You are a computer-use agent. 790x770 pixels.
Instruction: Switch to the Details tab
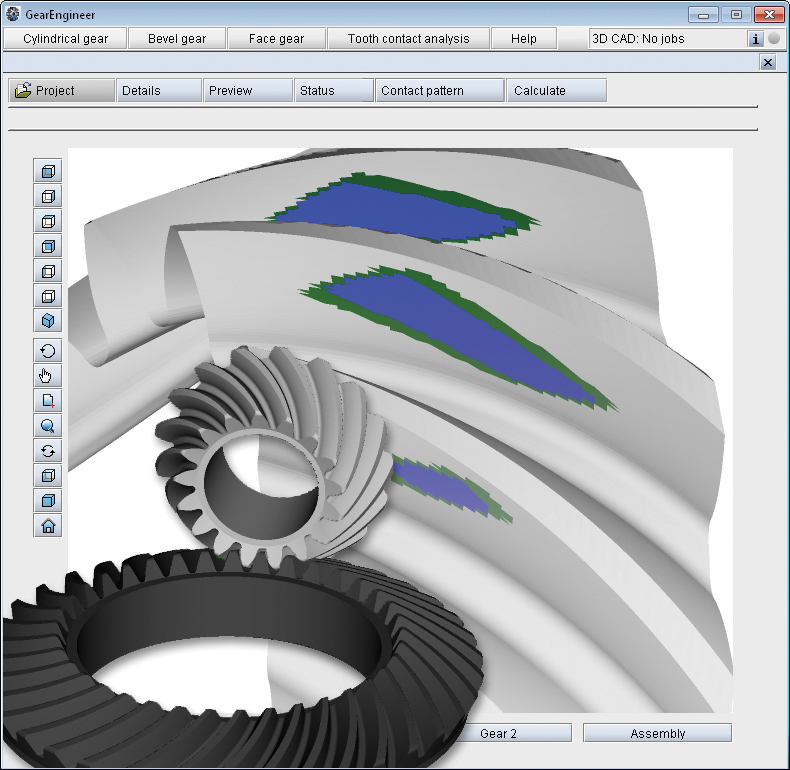click(159, 91)
